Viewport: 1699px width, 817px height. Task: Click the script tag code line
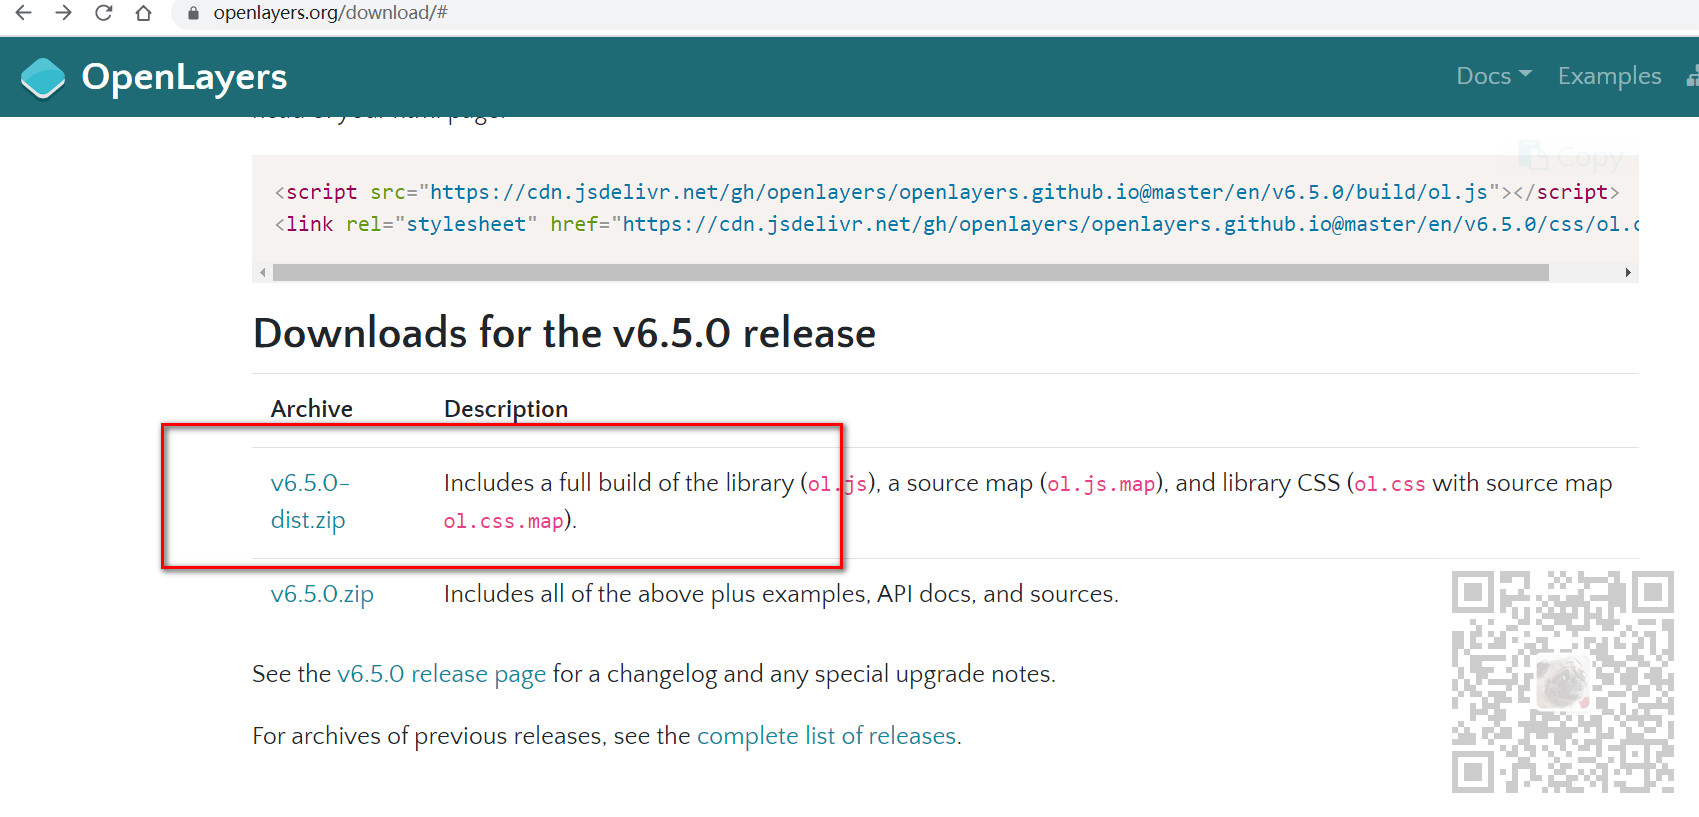click(946, 192)
